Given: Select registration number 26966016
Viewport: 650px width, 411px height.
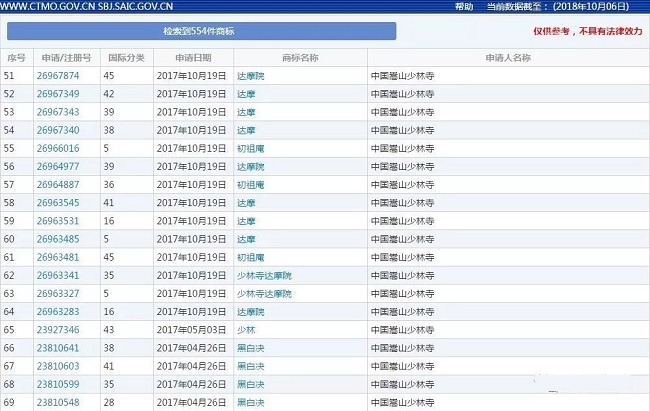Looking at the screenshot, I should click(58, 147).
